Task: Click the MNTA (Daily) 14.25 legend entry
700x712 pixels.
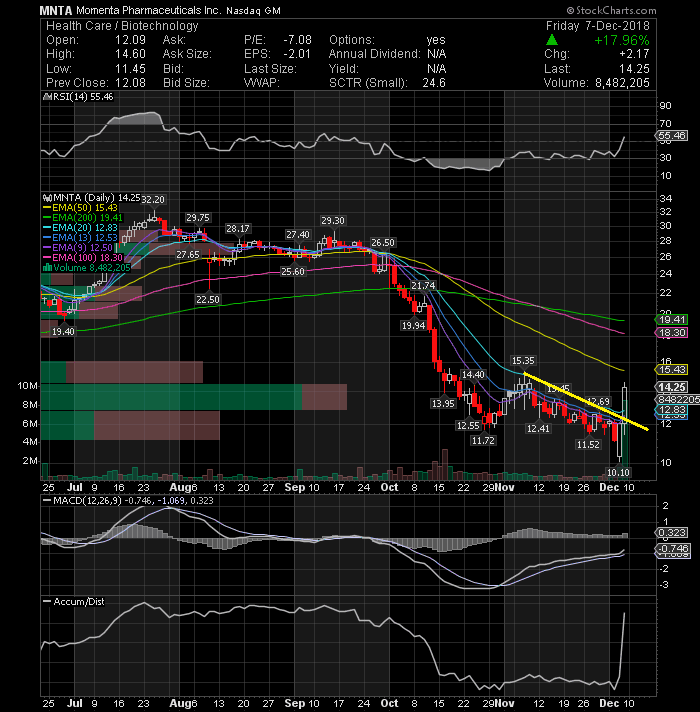Action: (x=96, y=198)
